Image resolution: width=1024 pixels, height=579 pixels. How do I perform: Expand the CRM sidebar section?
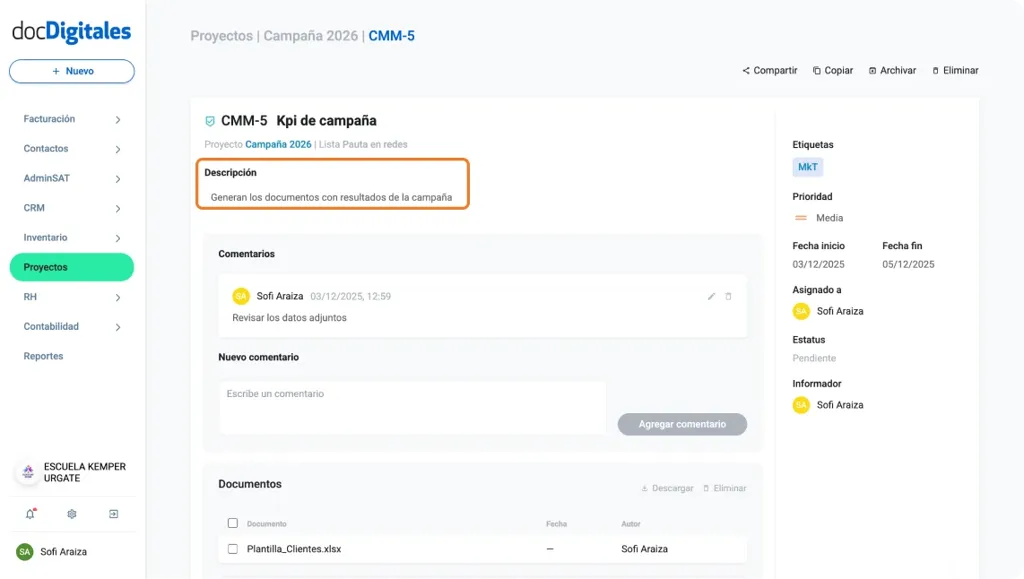click(70, 207)
